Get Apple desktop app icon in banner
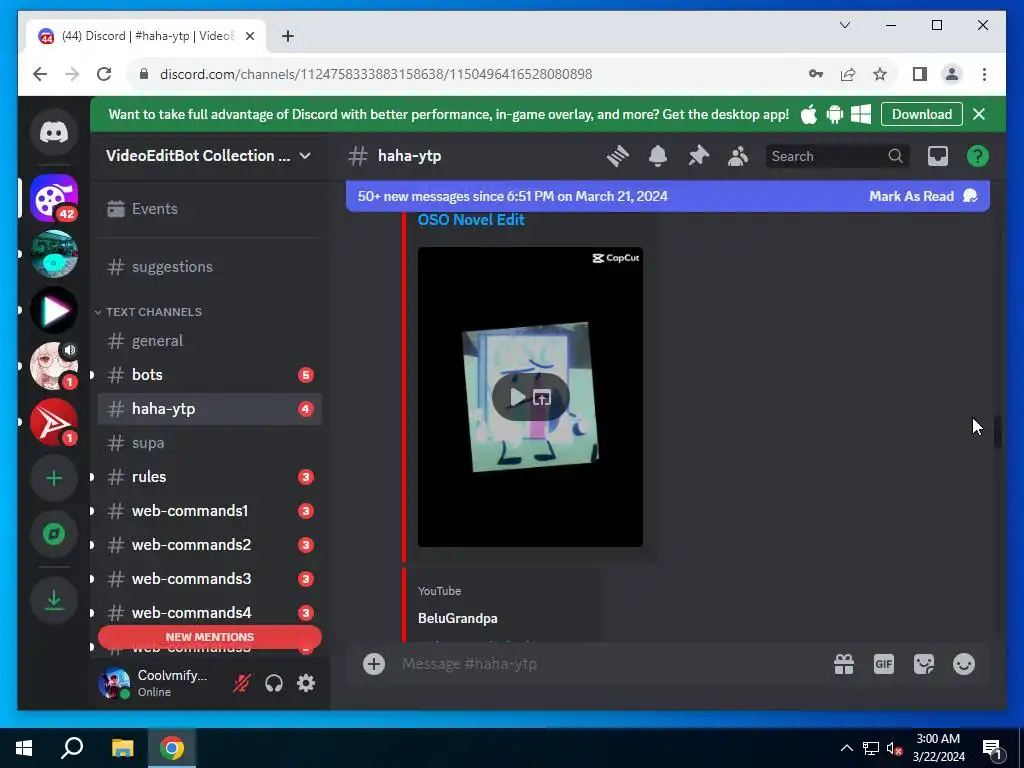 tap(808, 114)
